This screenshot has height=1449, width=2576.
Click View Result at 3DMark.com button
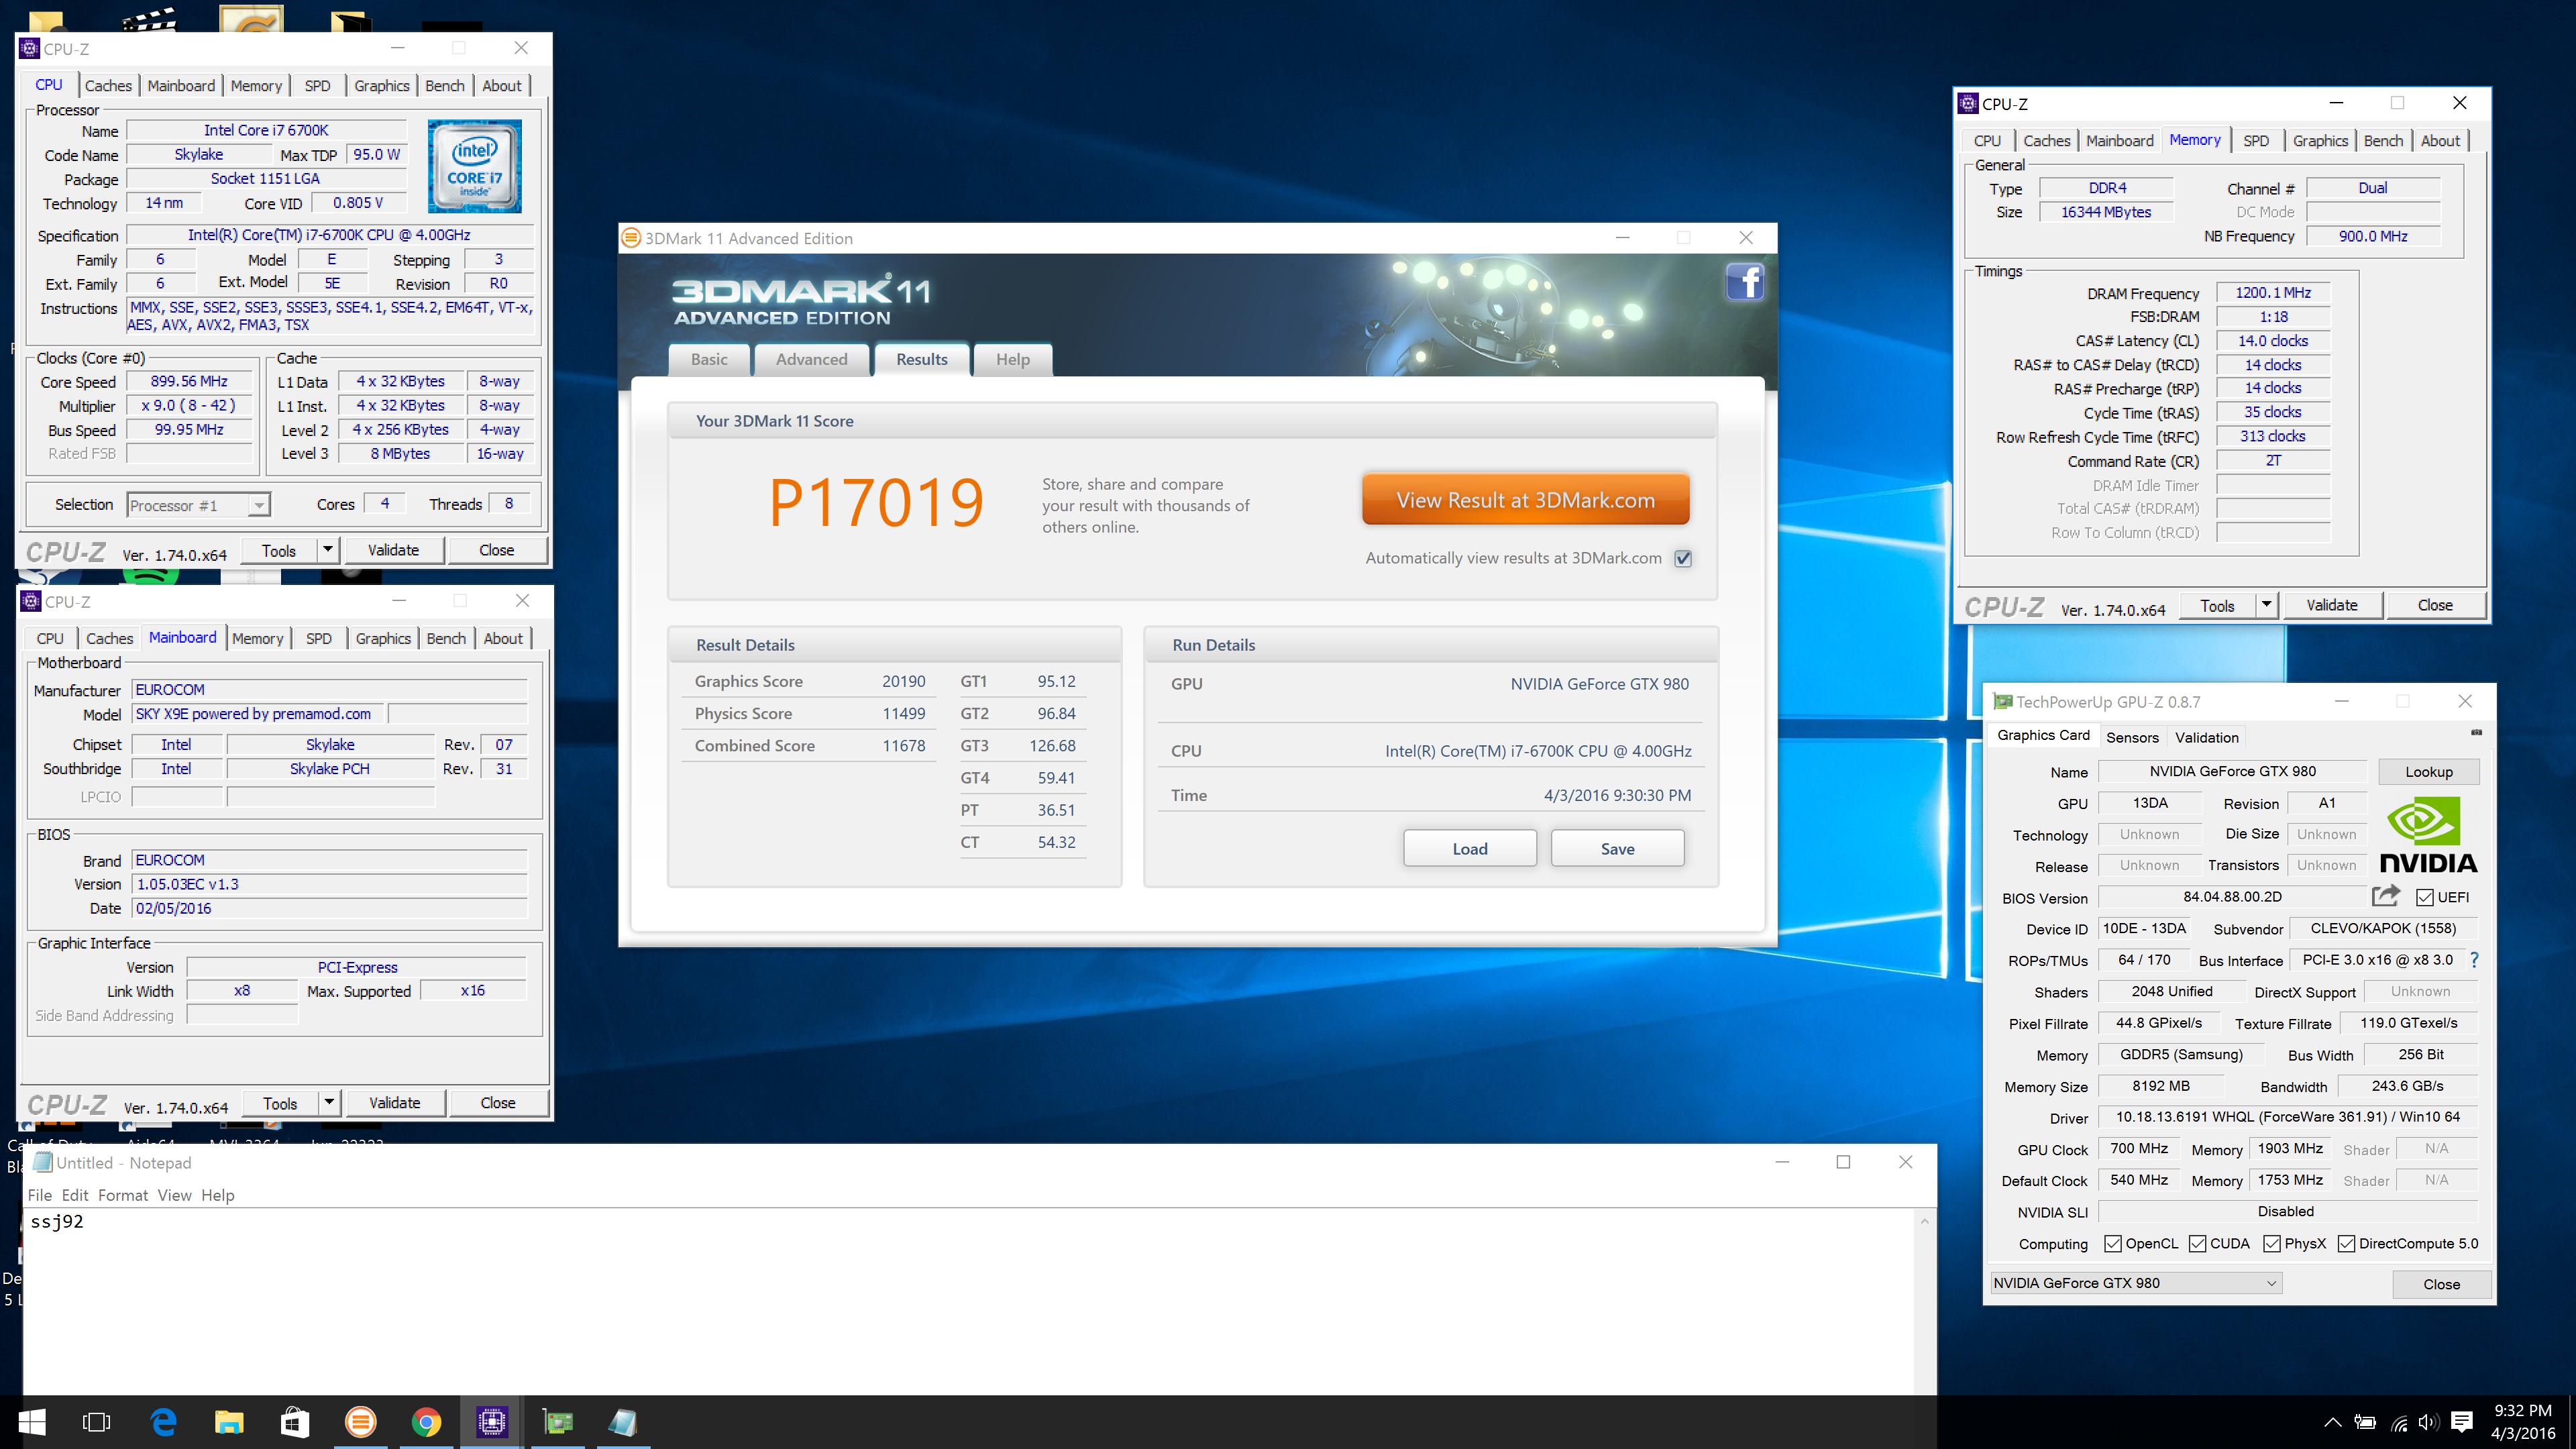tap(1525, 500)
